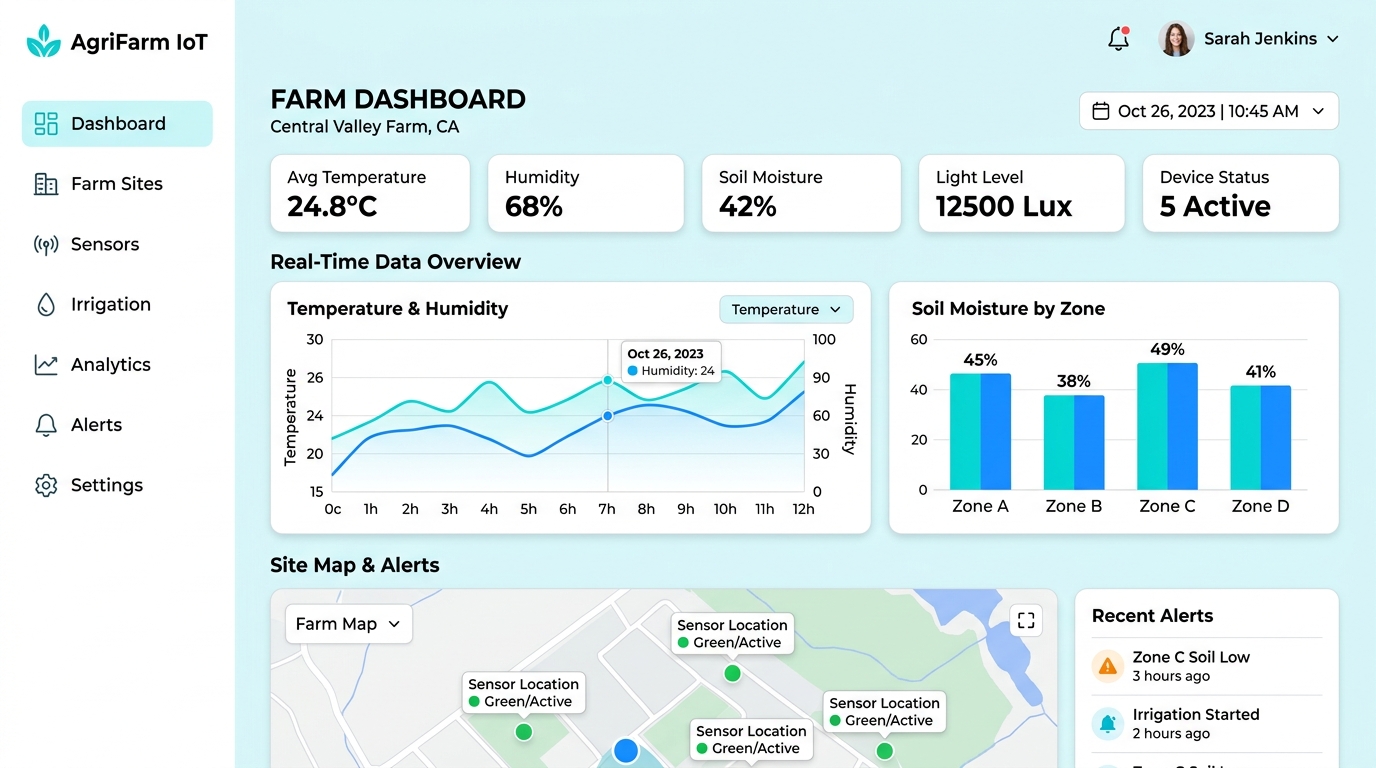
Task: Click the leftmost green sensor marker on map
Action: (523, 732)
